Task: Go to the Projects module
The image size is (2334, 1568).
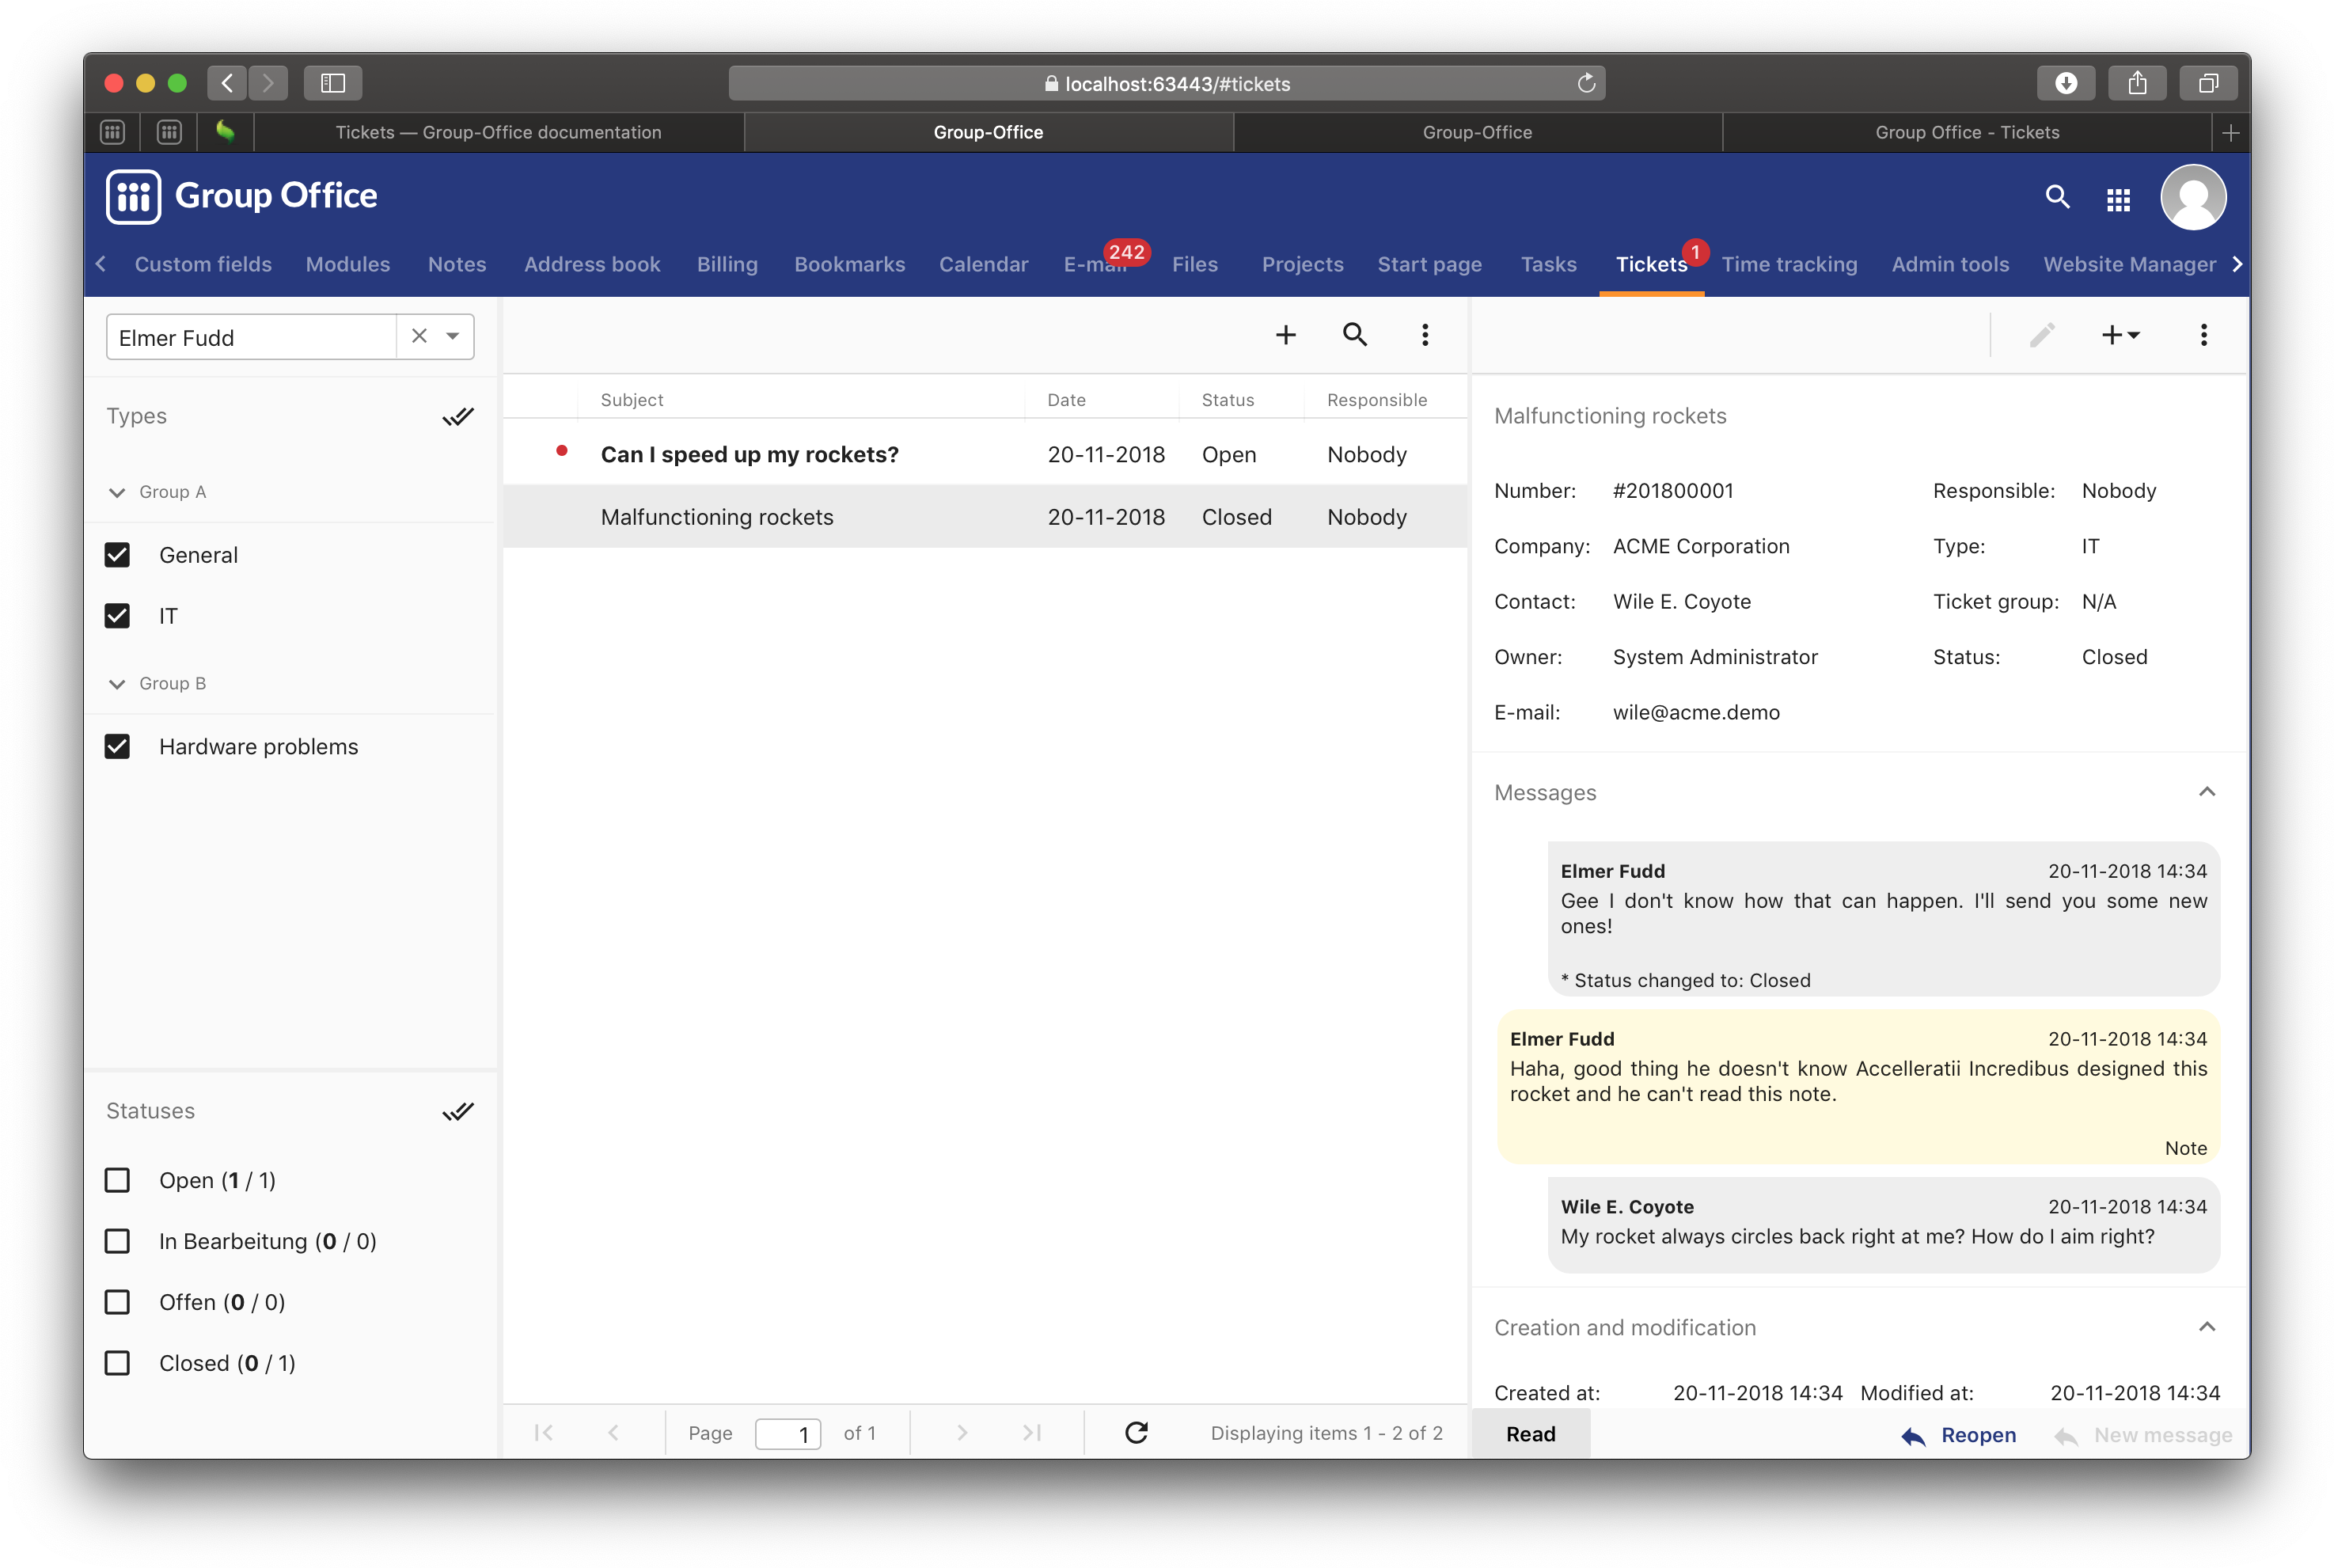Action: point(1302,264)
